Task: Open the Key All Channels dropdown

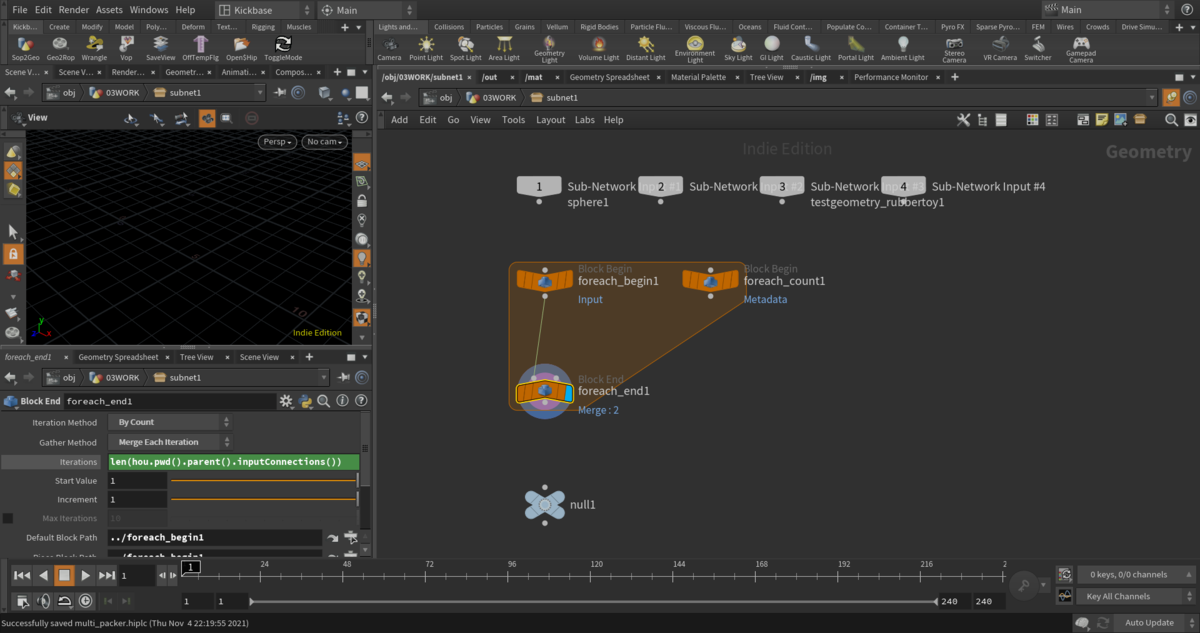Action: [1135, 596]
